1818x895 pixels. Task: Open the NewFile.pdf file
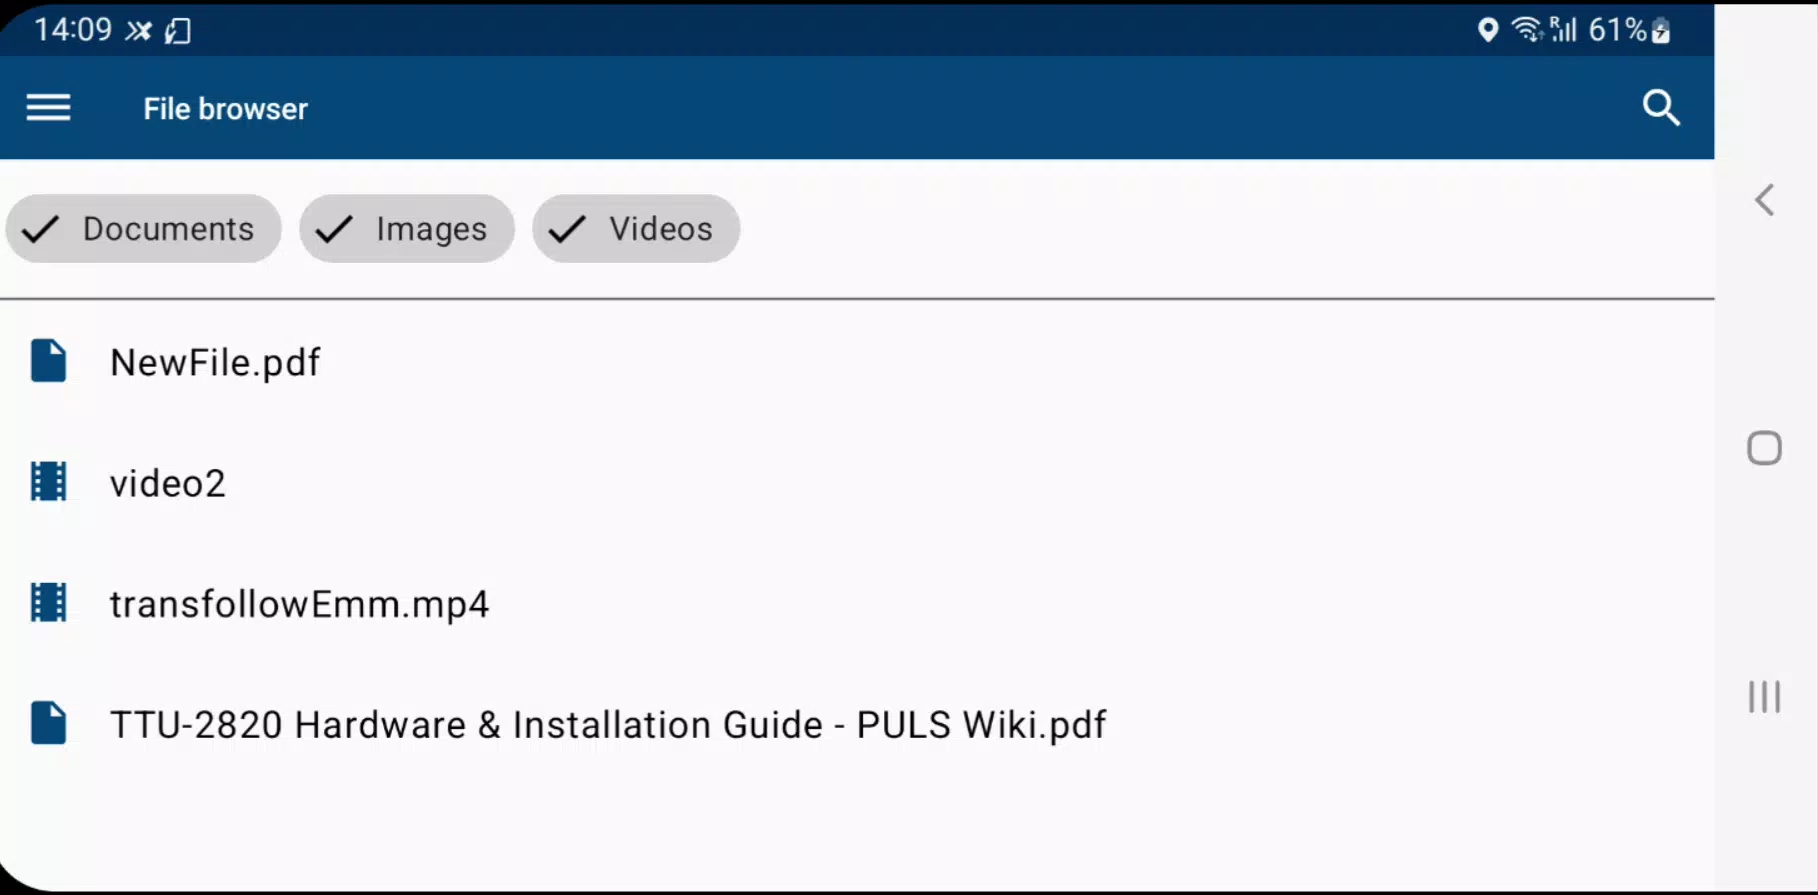(857, 362)
